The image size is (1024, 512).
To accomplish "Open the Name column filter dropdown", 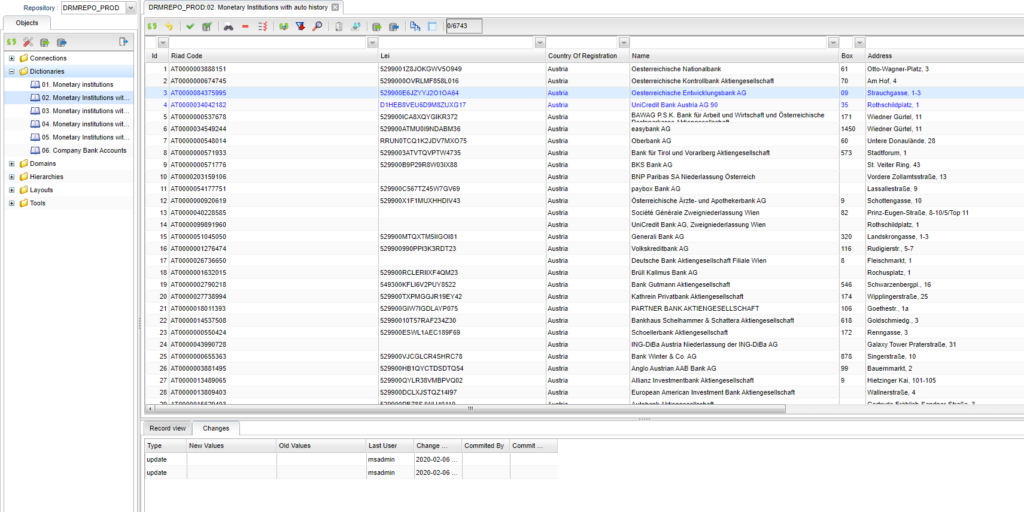I will coord(833,43).
